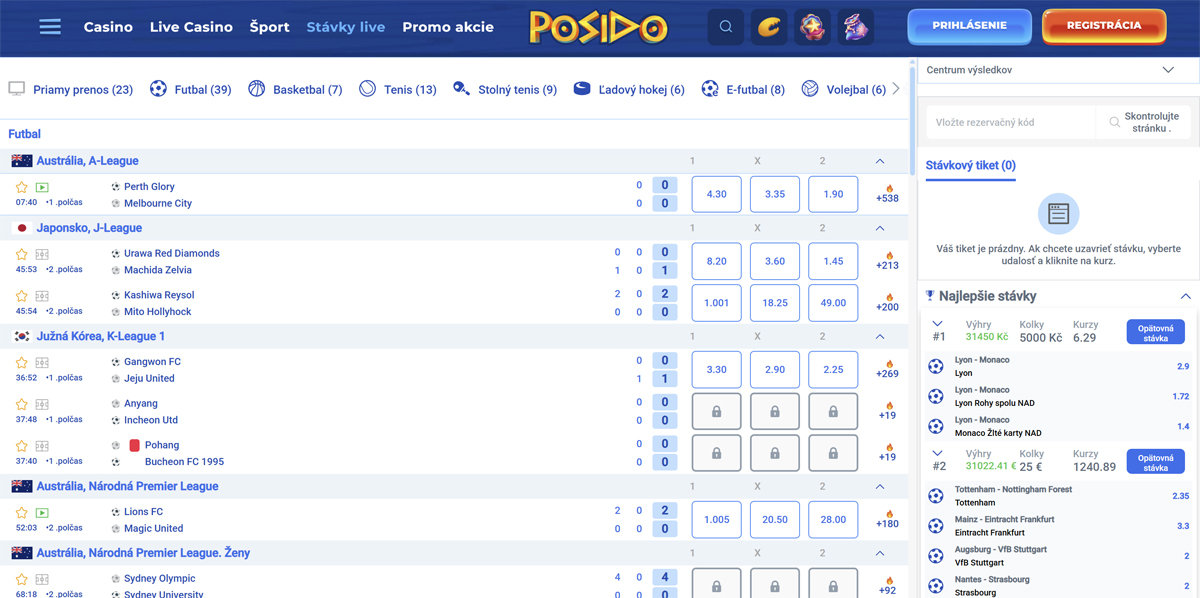This screenshot has width=1200, height=598.
Task: Open the rabbit game icon in header
Action: coord(855,27)
